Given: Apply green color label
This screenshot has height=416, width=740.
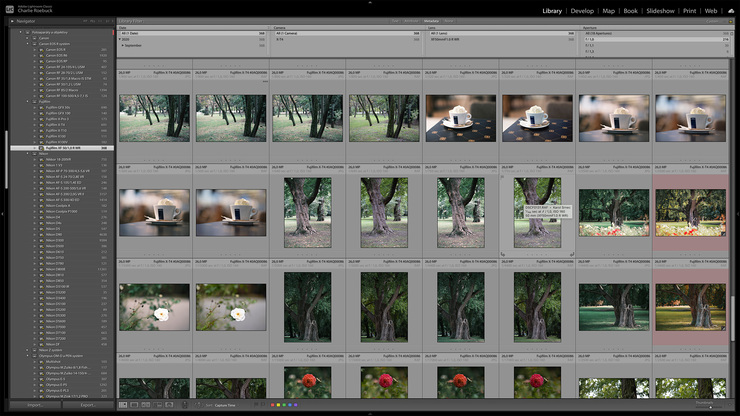Looking at the screenshot, I should tap(284, 405).
